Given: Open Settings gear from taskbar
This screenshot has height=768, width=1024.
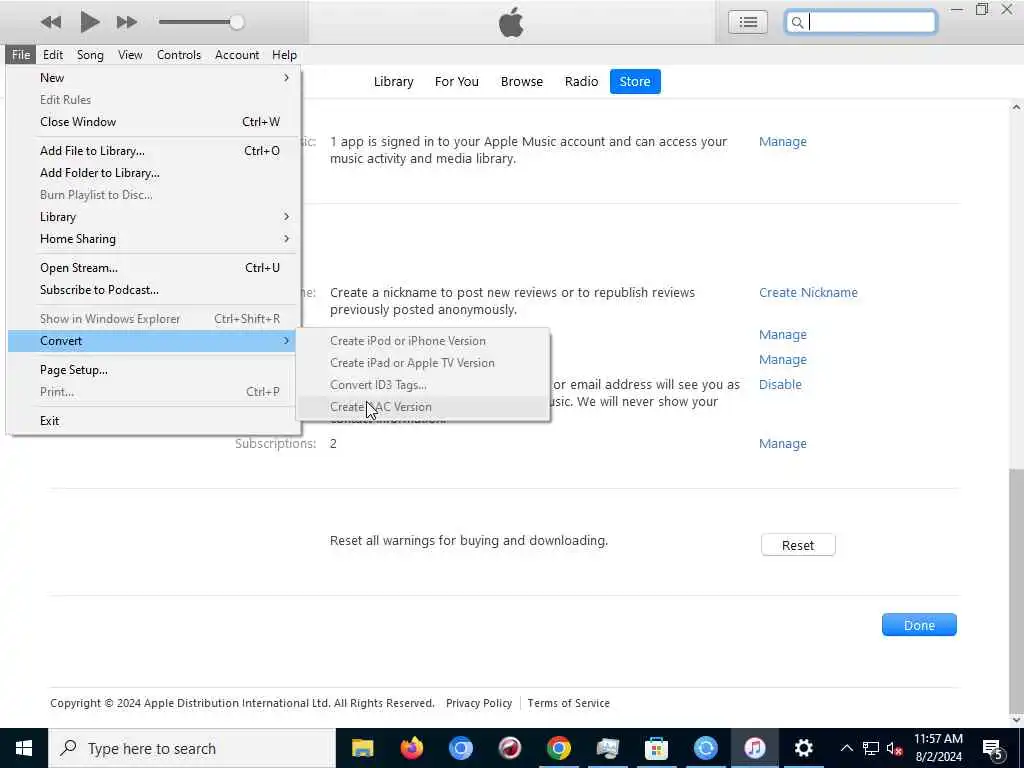Looking at the screenshot, I should pyautogui.click(x=803, y=748).
